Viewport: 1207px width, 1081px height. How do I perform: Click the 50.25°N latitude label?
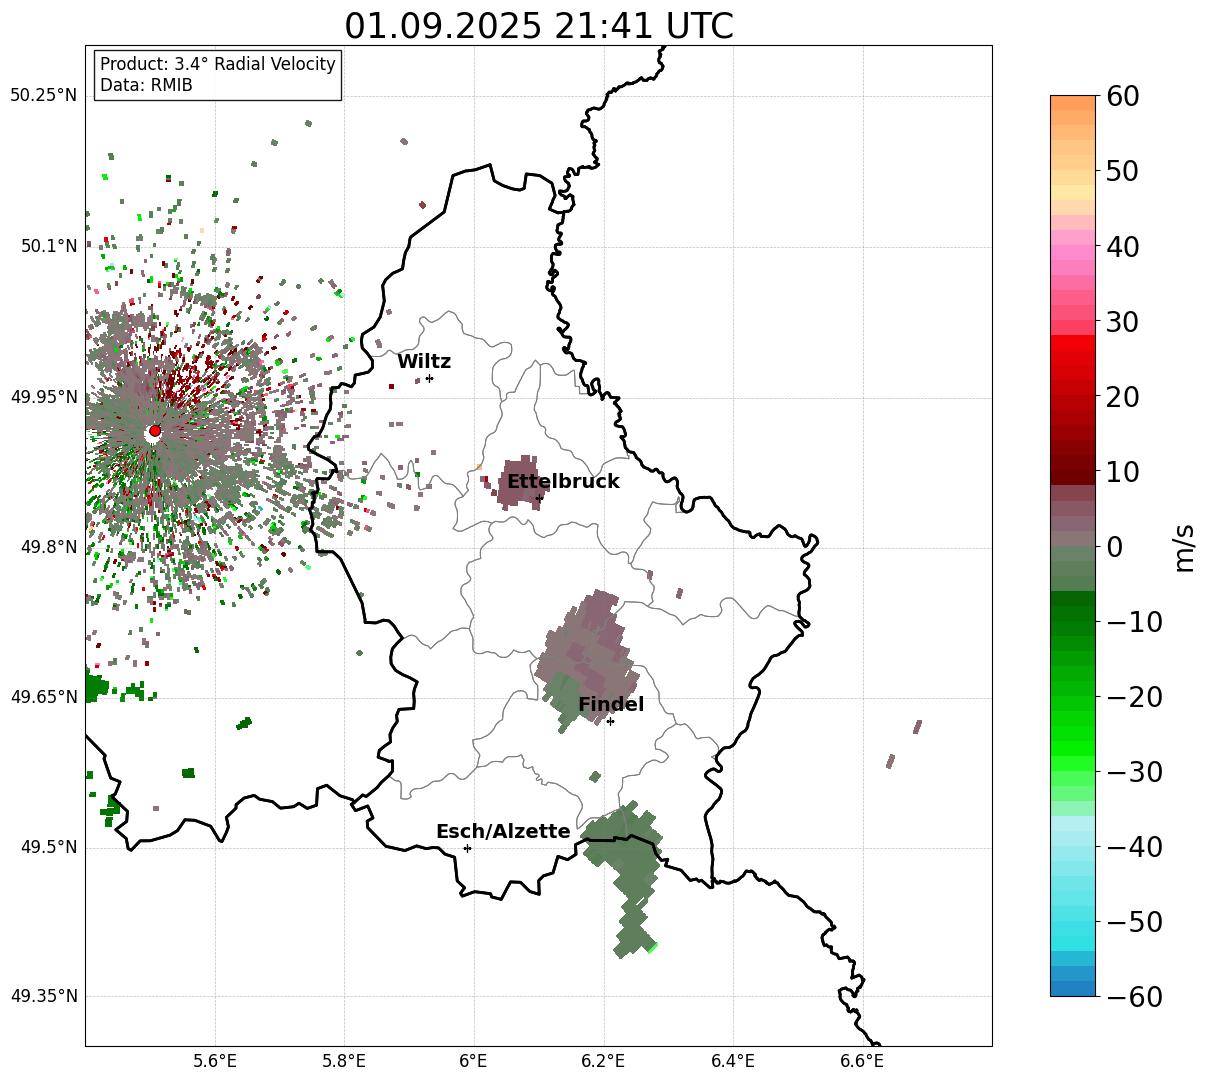pos(43,95)
